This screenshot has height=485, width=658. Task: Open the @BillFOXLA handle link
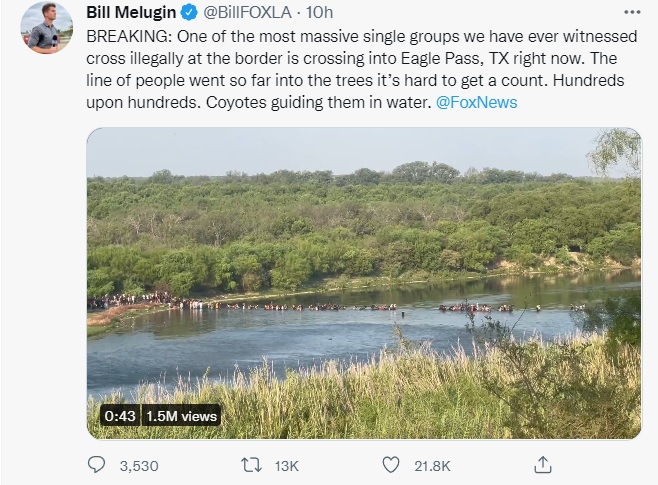247,13
